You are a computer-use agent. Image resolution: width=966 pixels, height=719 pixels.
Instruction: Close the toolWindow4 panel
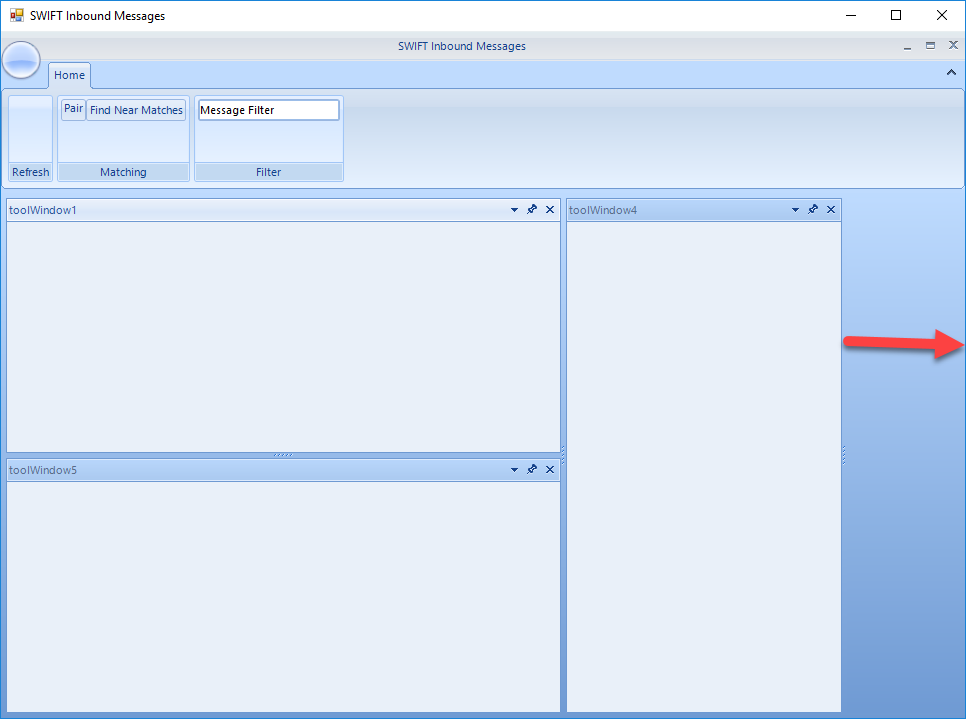[x=831, y=209]
